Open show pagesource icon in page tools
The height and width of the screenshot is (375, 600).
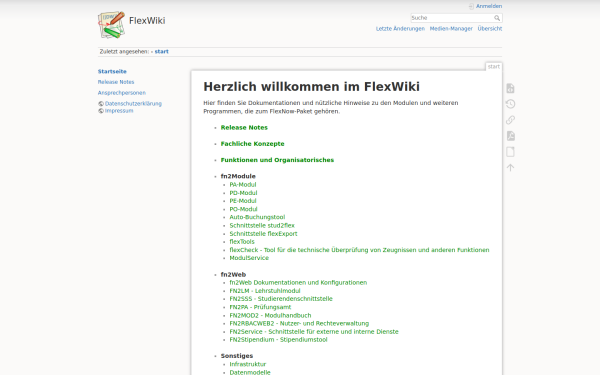[510, 88]
